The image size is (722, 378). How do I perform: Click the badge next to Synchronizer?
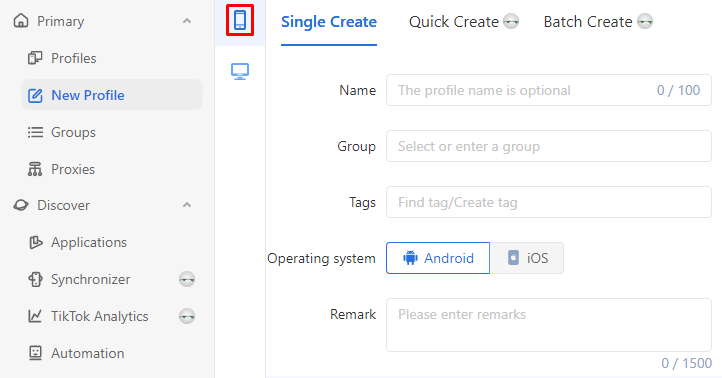[187, 279]
